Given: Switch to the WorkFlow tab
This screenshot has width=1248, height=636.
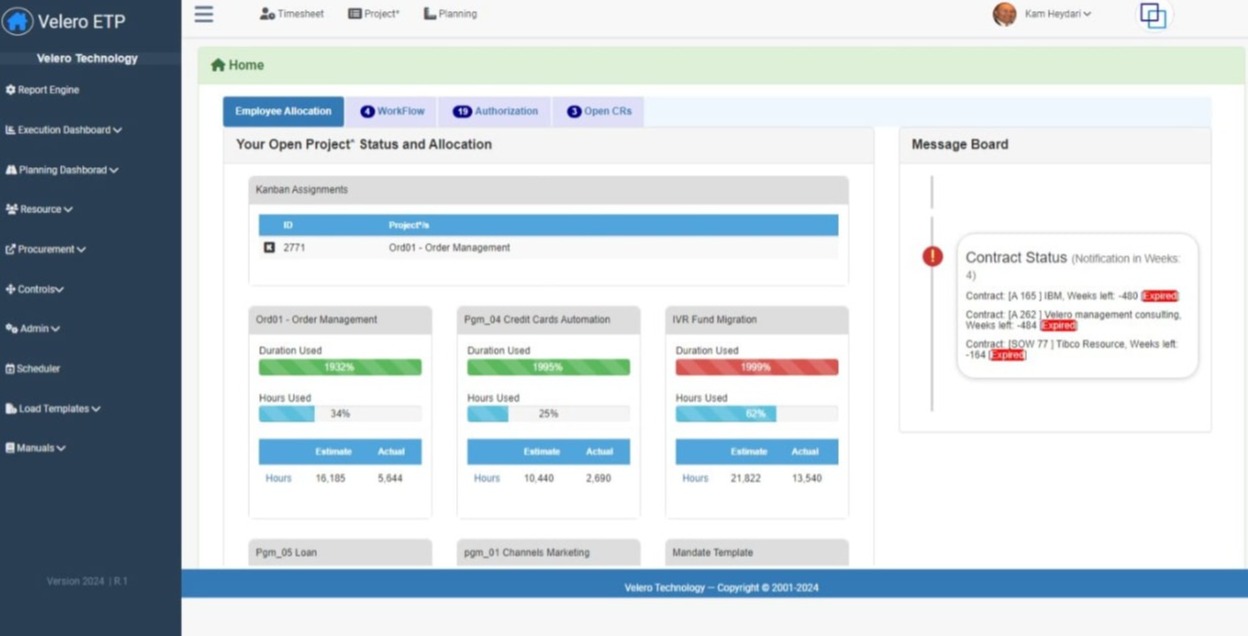Looking at the screenshot, I should 392,112.
